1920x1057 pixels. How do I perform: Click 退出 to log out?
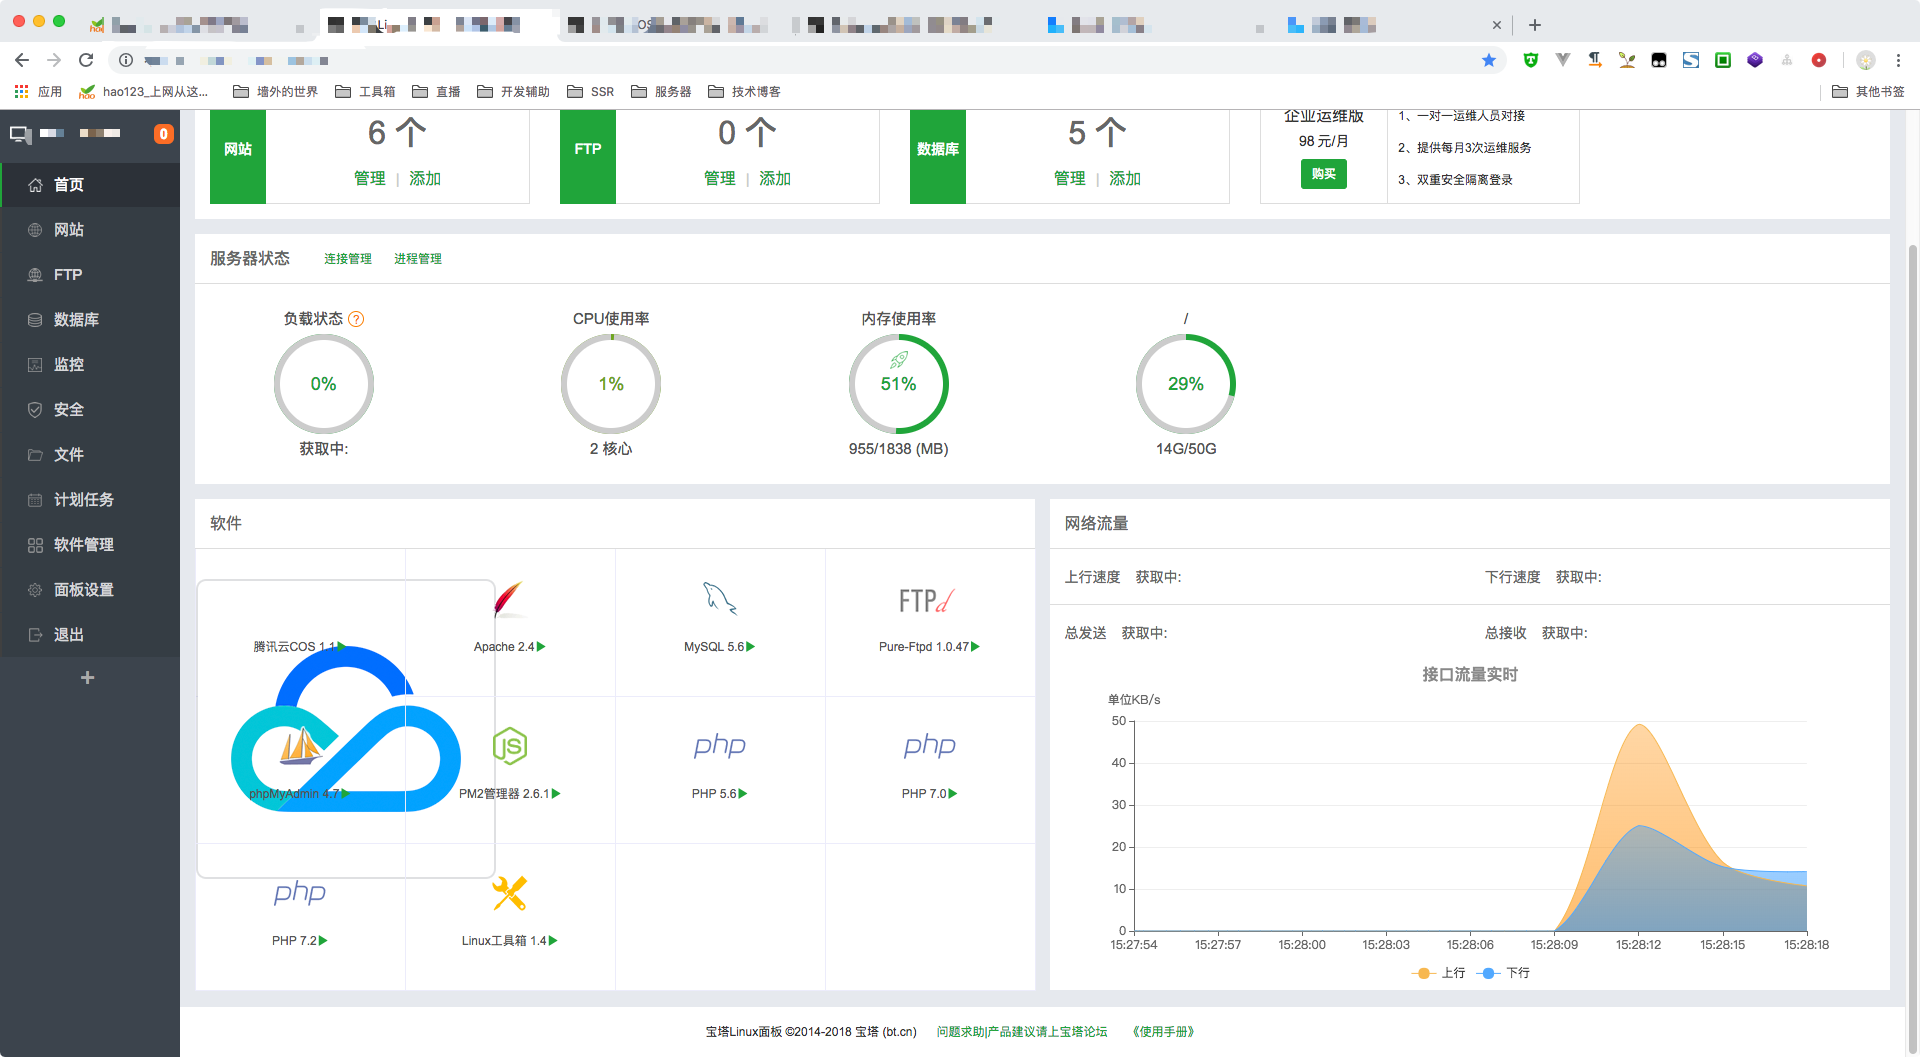pos(90,635)
